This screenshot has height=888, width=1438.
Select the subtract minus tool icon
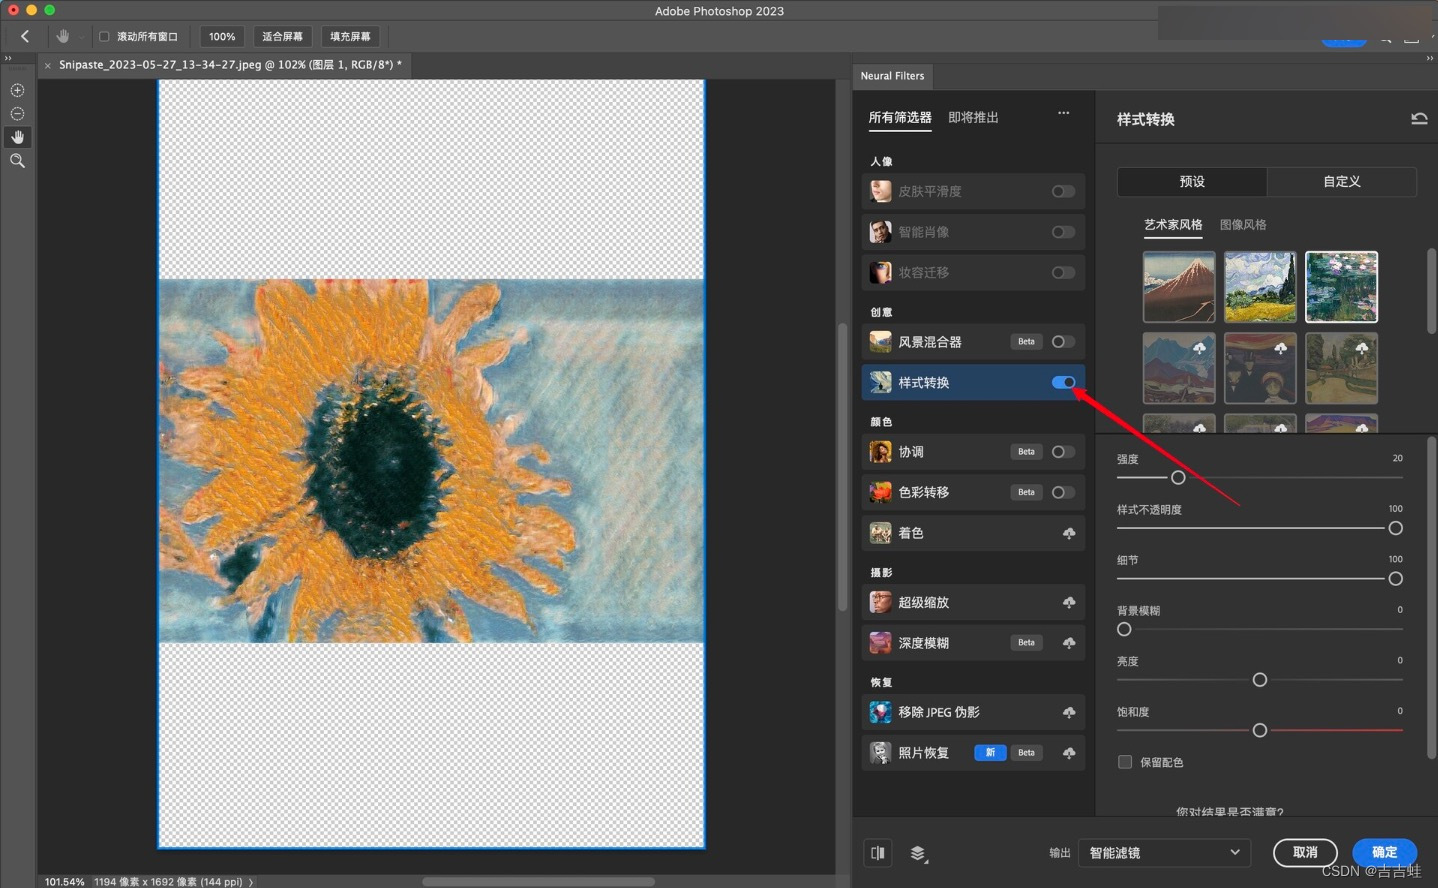pos(17,114)
